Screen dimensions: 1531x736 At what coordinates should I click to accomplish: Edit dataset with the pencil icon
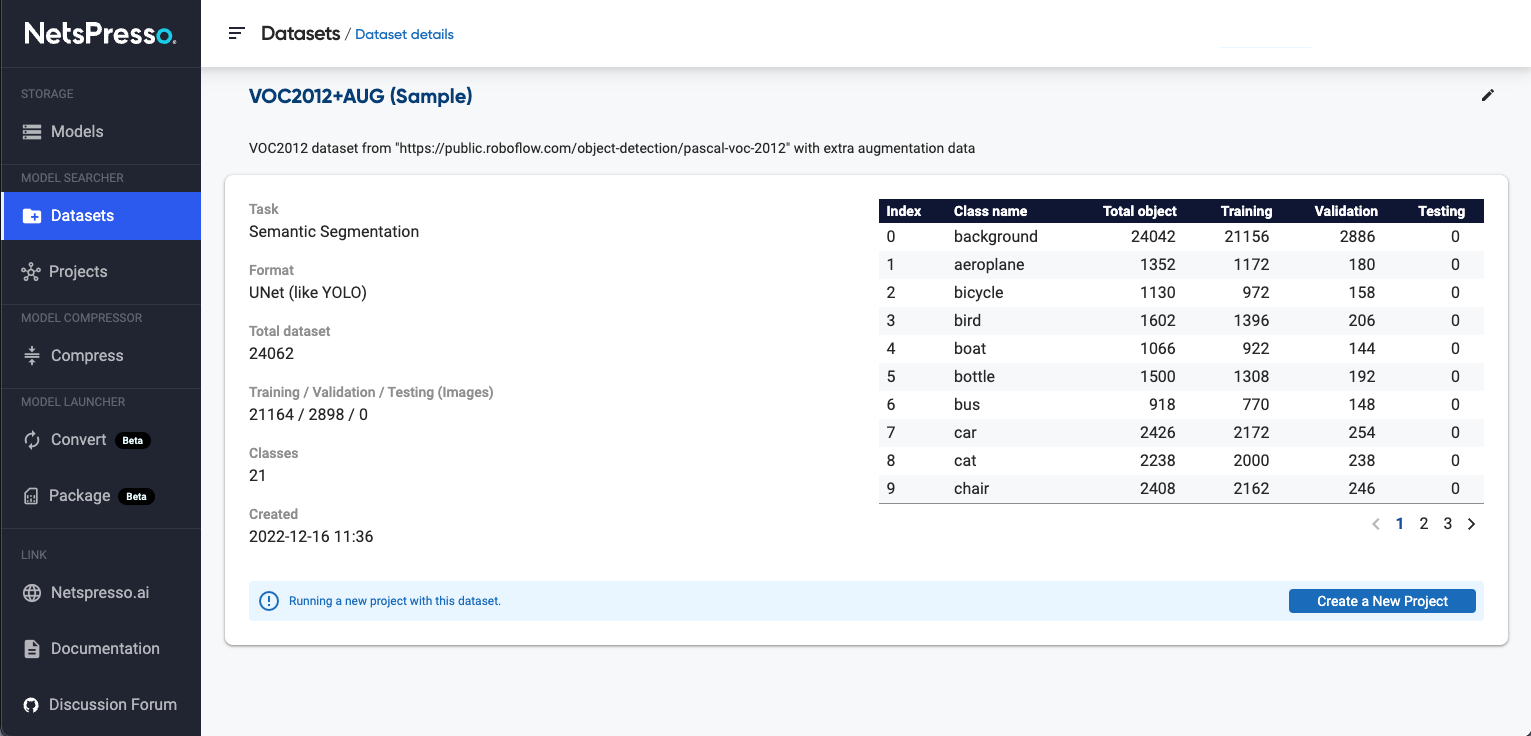click(x=1488, y=95)
